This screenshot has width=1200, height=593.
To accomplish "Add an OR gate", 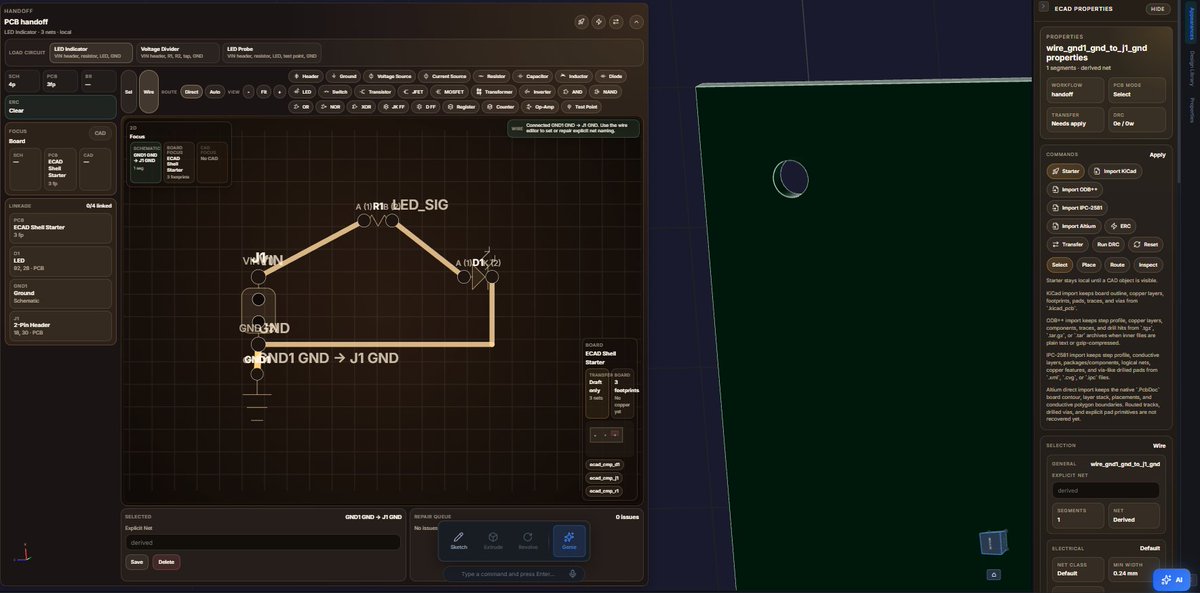I will coord(301,106).
